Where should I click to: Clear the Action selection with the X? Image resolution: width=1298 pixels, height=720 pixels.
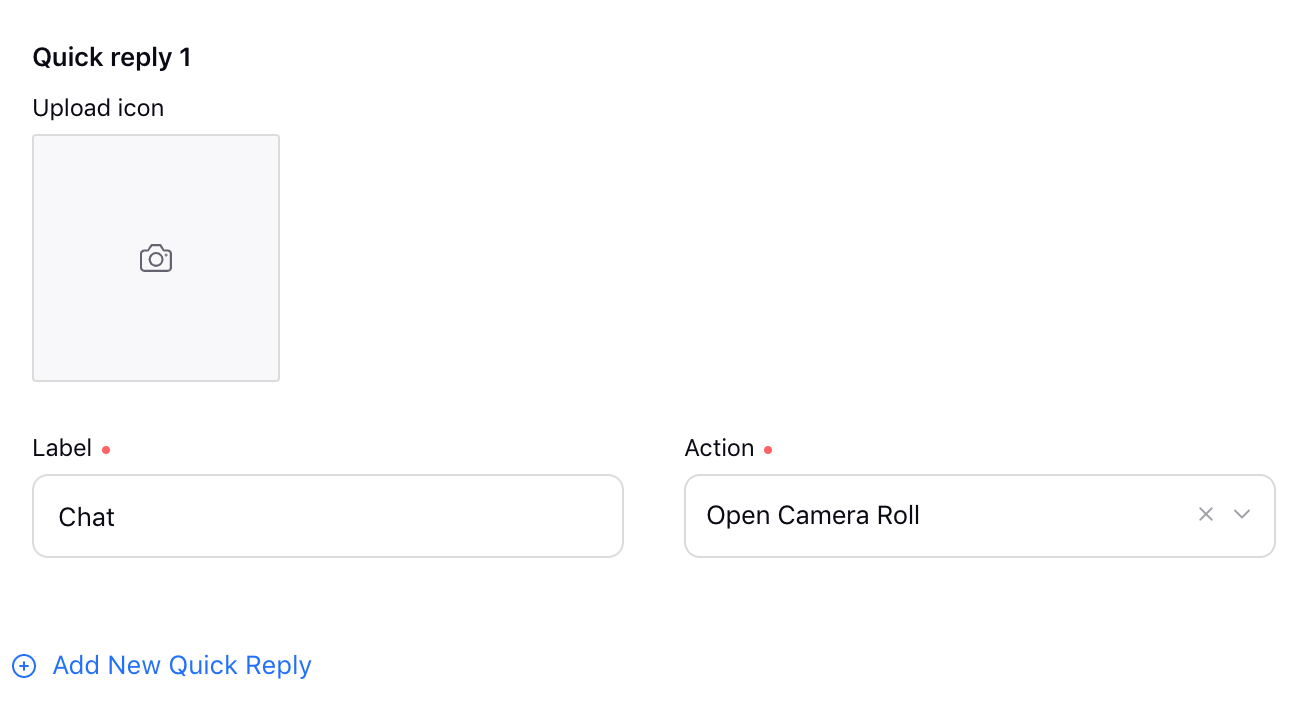(x=1206, y=514)
